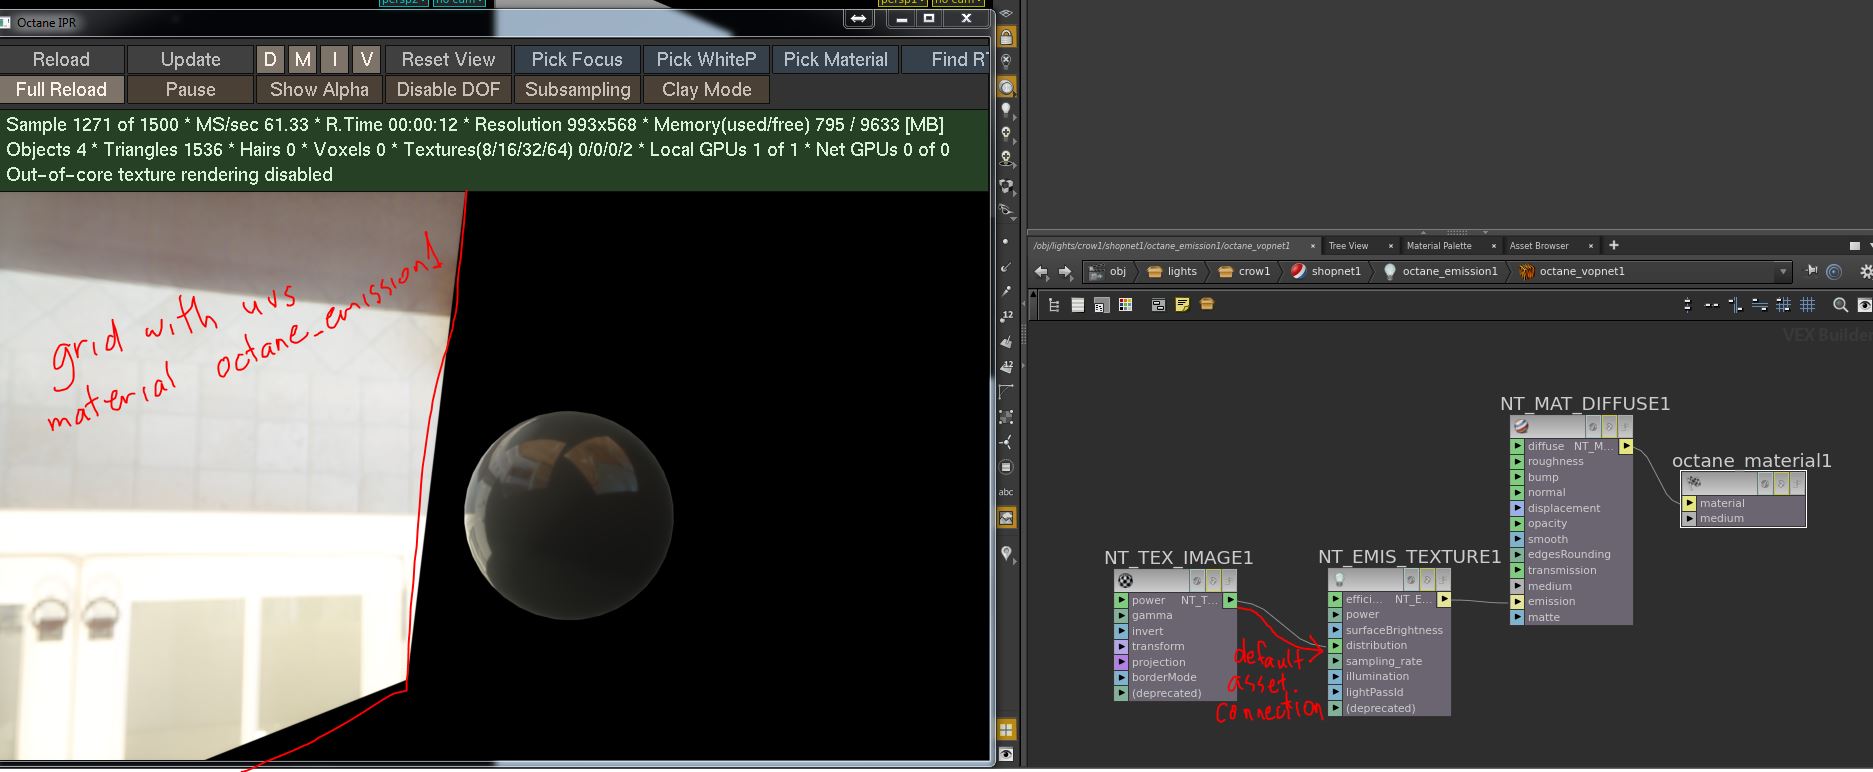Open the network search magnifier
Screen dimensions: 1873x772
click(1840, 305)
